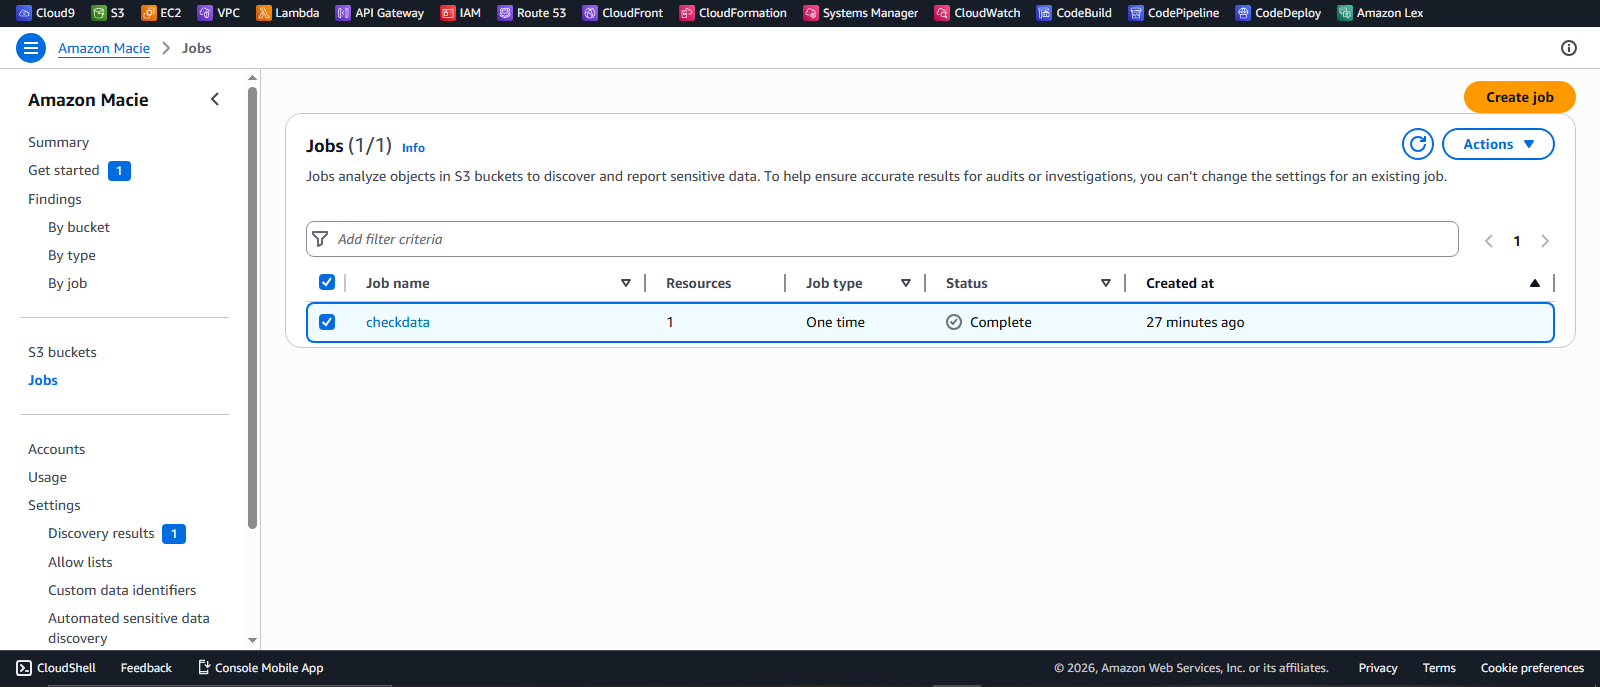
Task: Open the EC2 shortcut icon
Action: 149,13
